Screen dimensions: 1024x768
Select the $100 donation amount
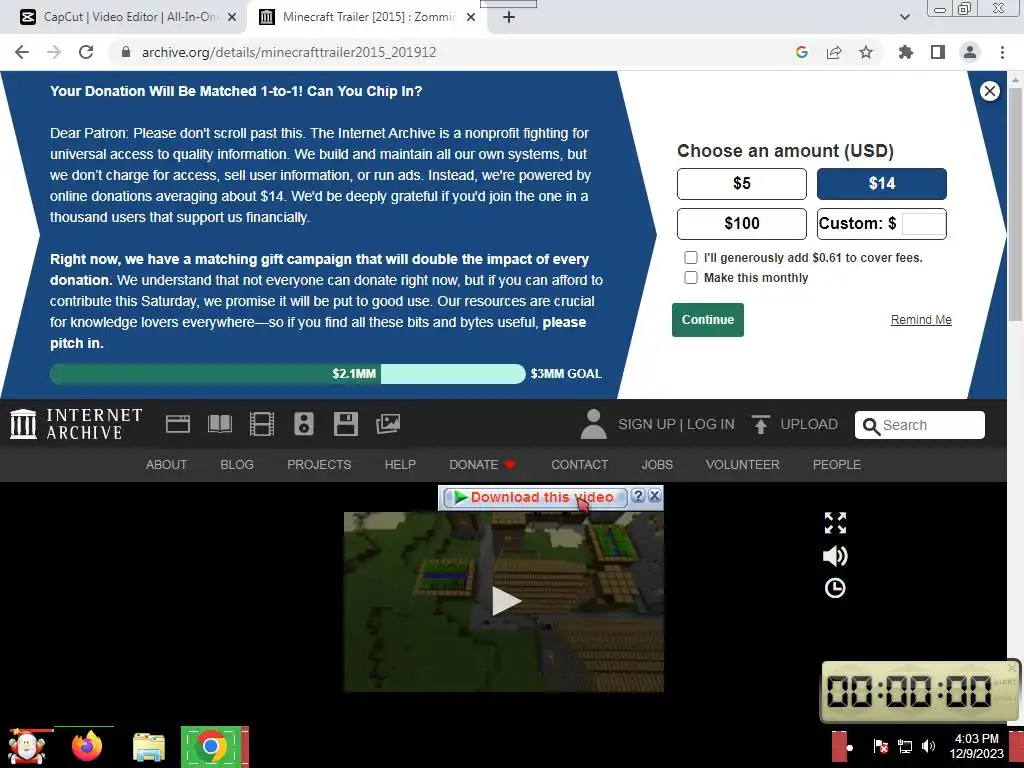742,224
